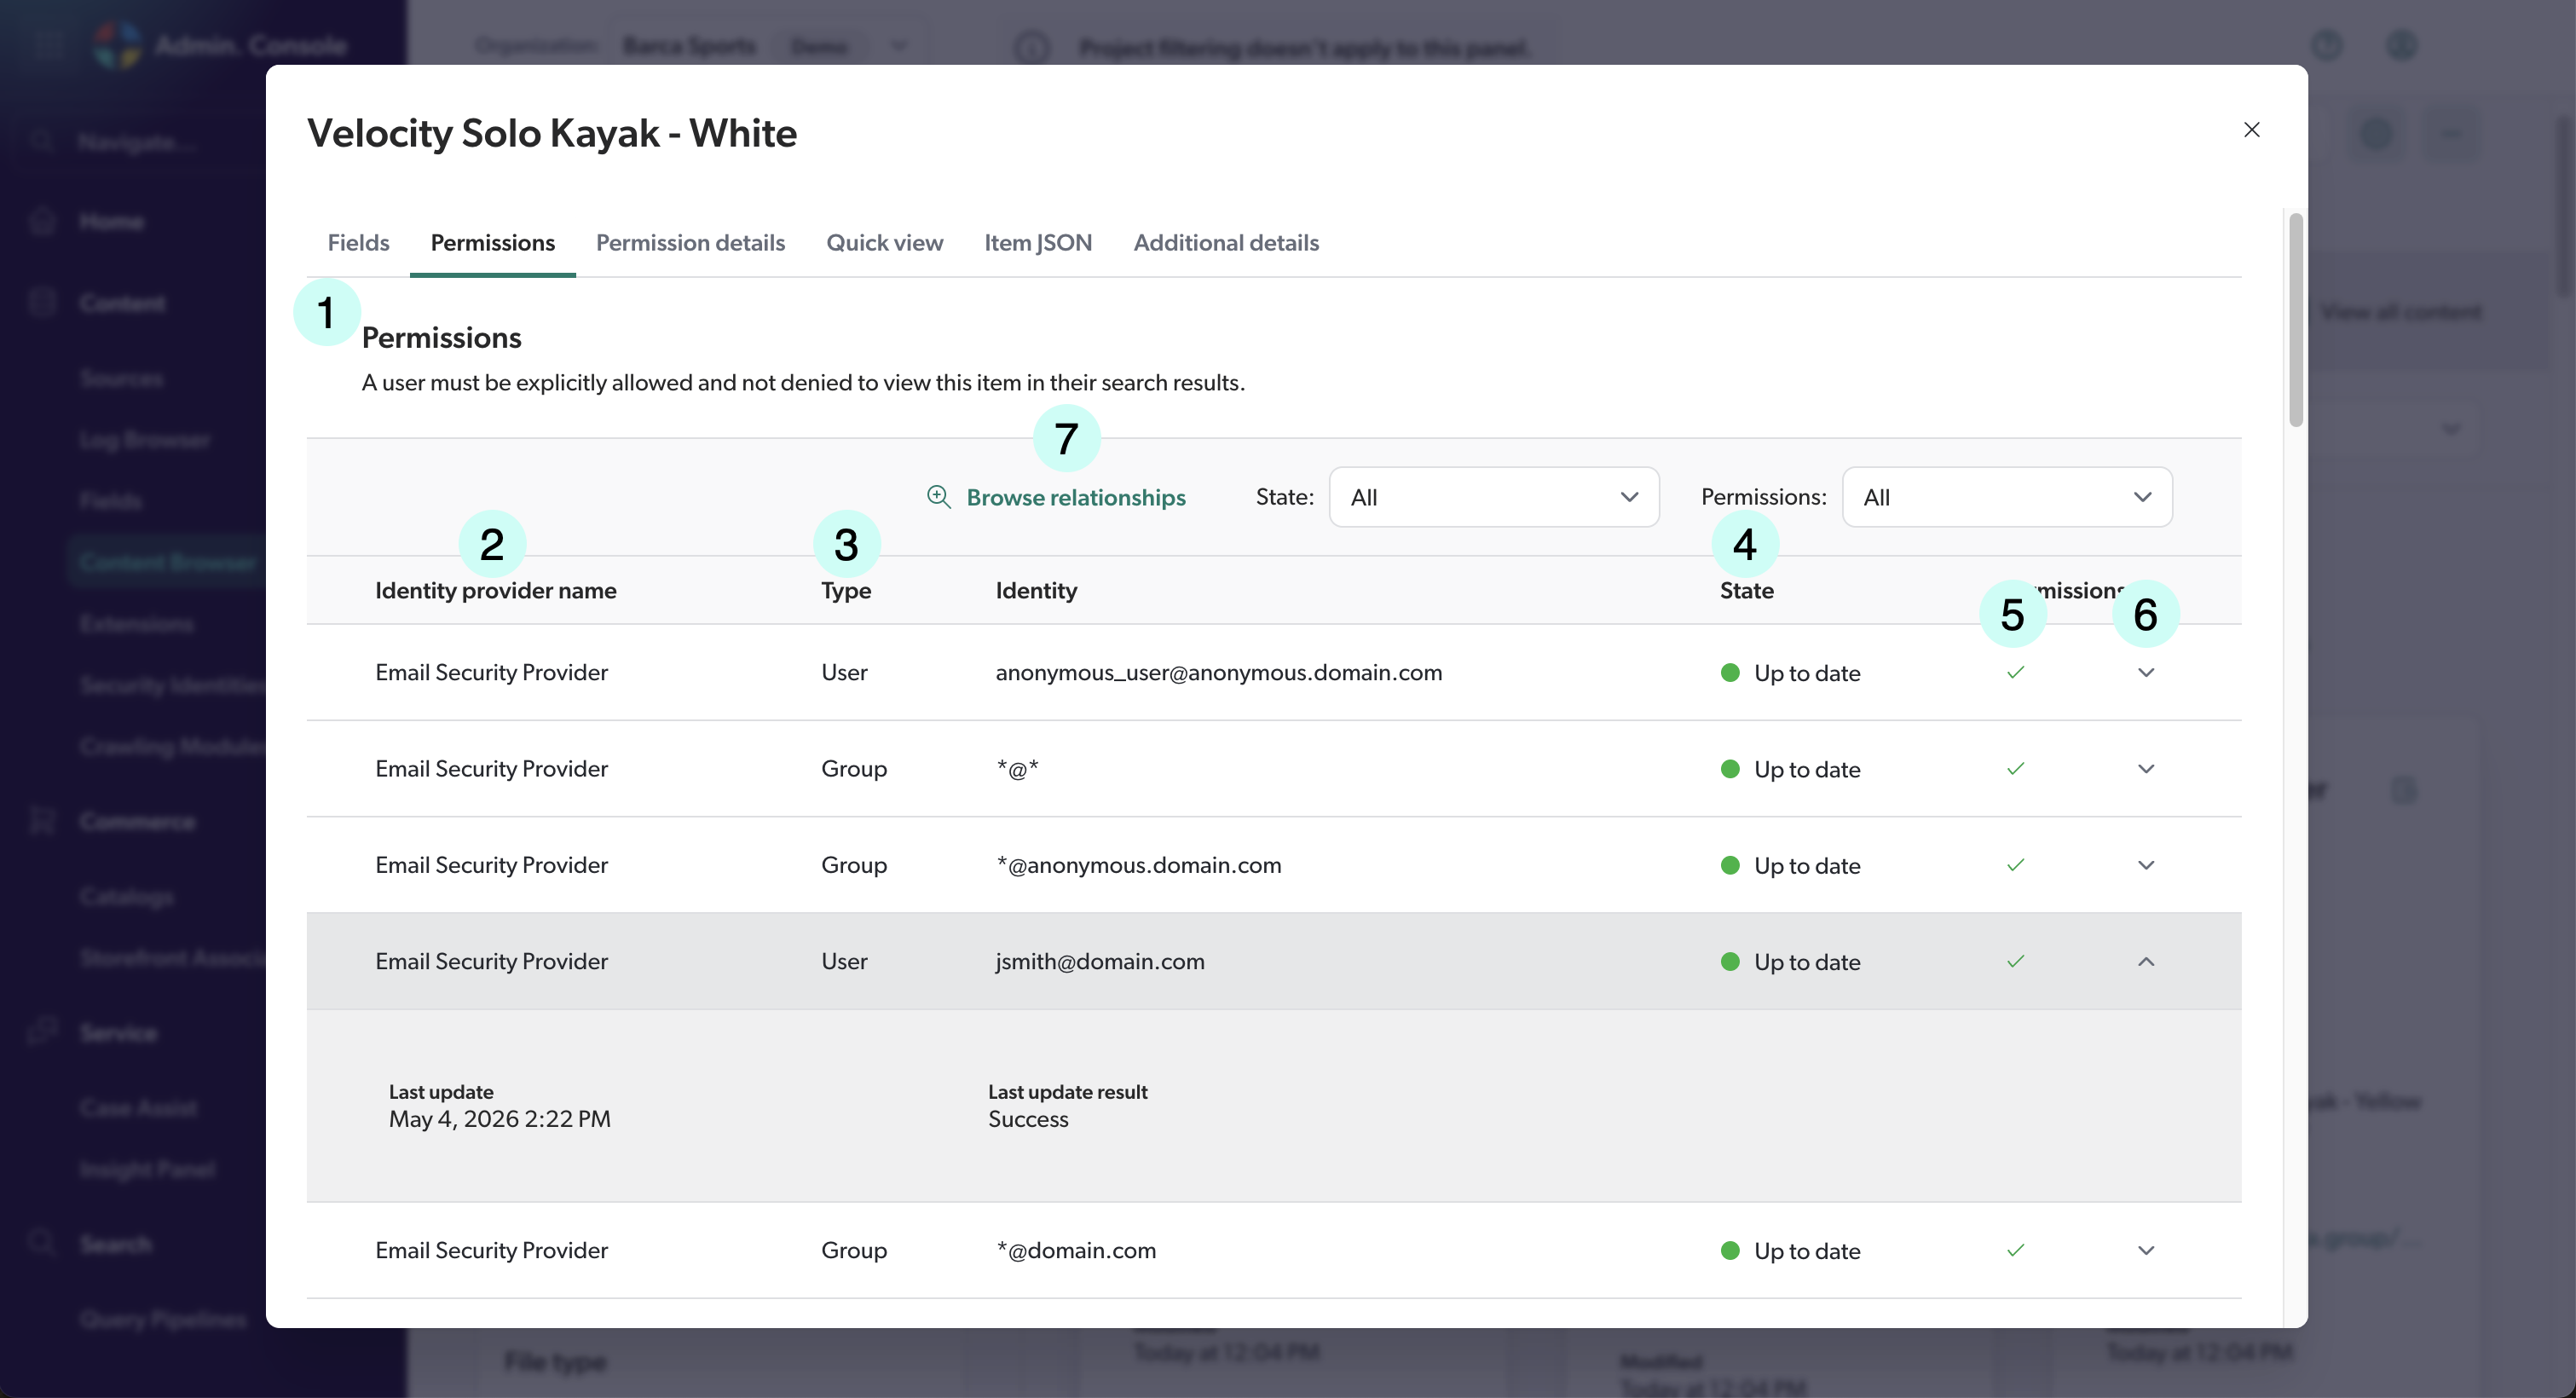Viewport: 2576px width, 1398px height.
Task: Open the Fields tab
Action: (358, 243)
